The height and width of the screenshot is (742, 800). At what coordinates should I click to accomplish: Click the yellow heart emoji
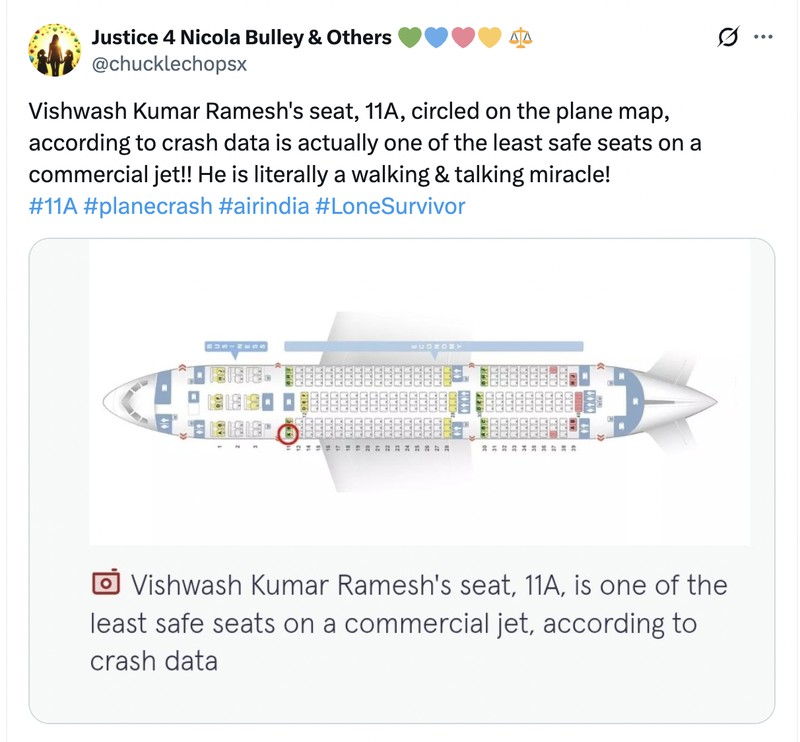(489, 38)
